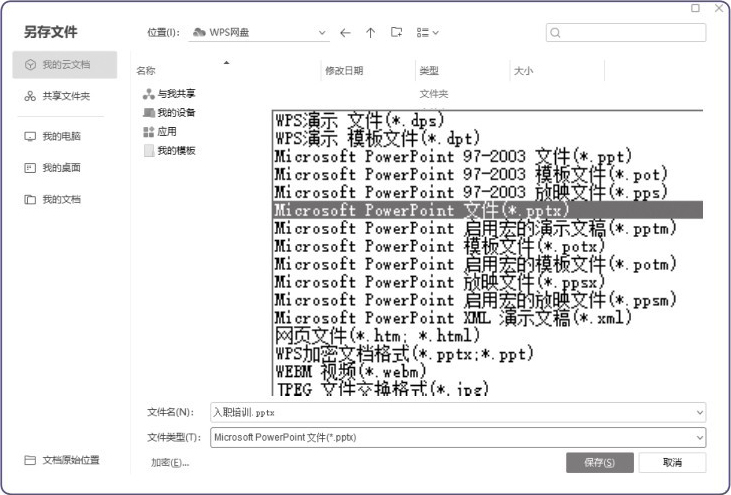Viewport: 731px width, 495px height.
Task: Choose PowerPoint 97-2003 模板文件(*.pot) format
Action: tap(488, 174)
